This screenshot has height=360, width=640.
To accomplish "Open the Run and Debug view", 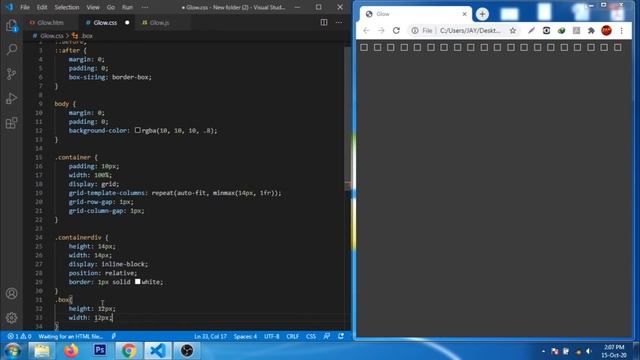I will tap(11, 98).
